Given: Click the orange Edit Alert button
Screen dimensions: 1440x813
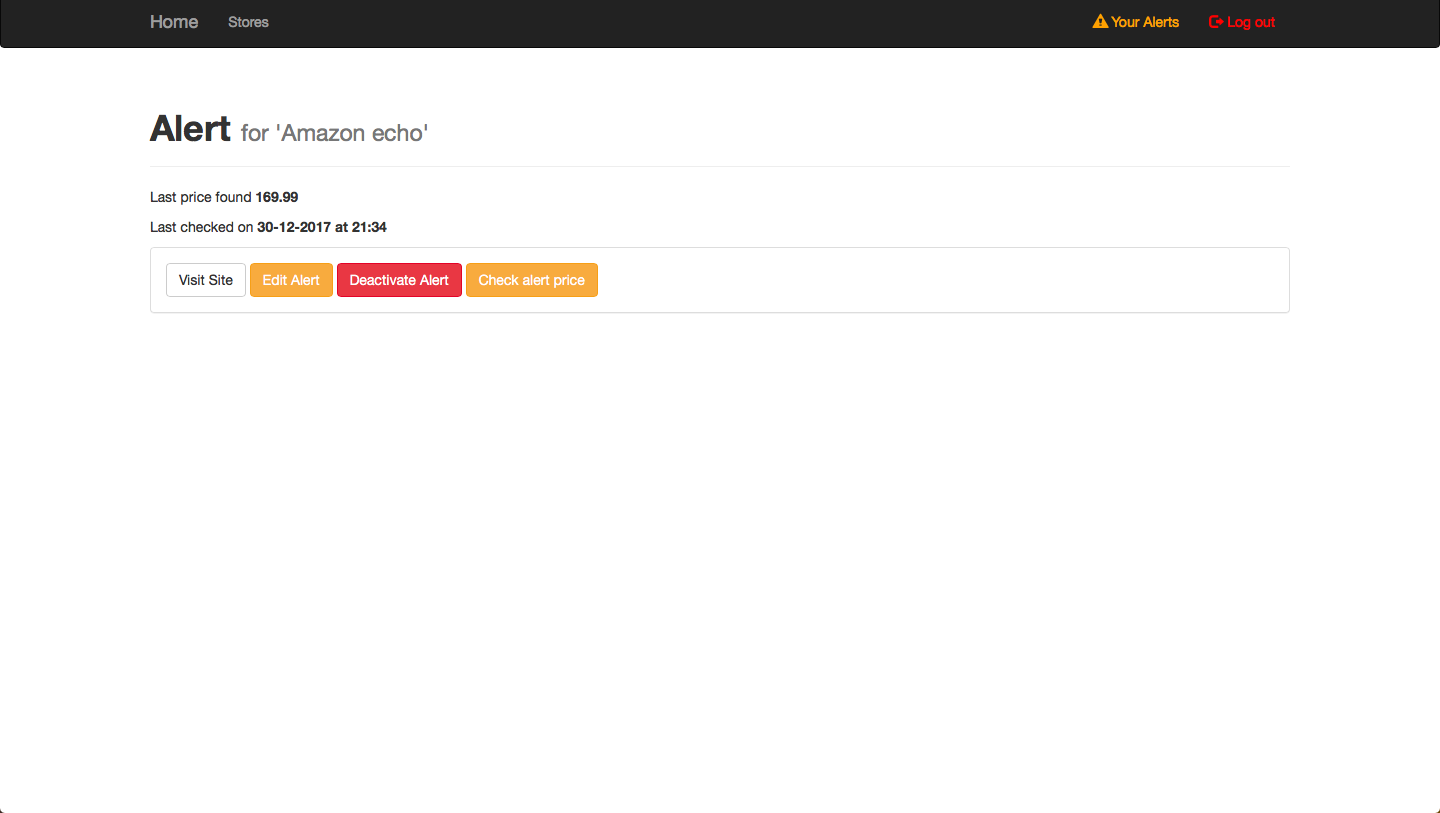Looking at the screenshot, I should (x=291, y=280).
